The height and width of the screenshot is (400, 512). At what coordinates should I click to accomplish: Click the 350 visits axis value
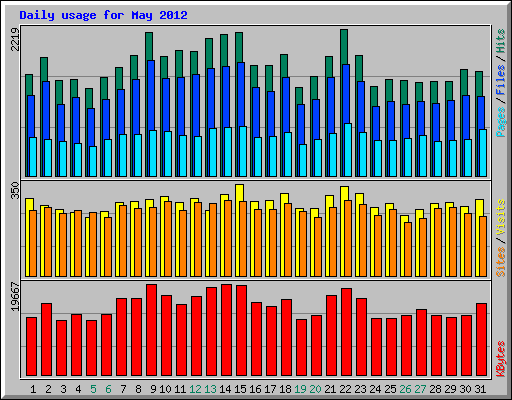(15, 190)
